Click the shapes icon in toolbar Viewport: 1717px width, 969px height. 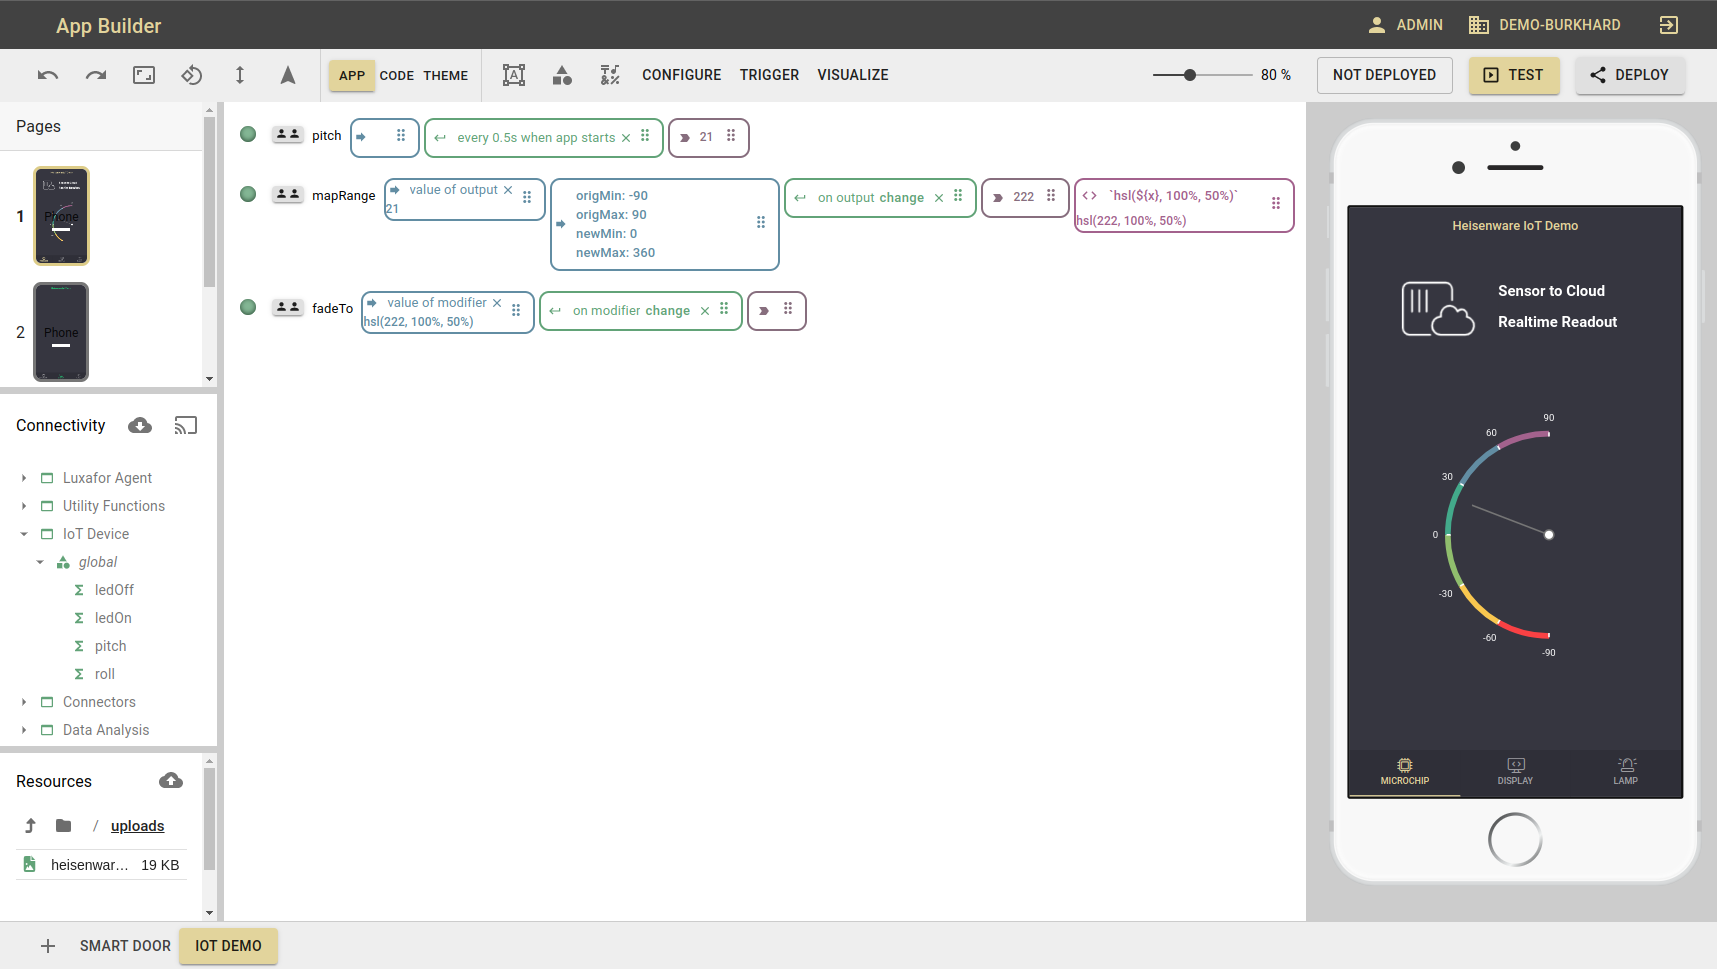click(x=562, y=75)
